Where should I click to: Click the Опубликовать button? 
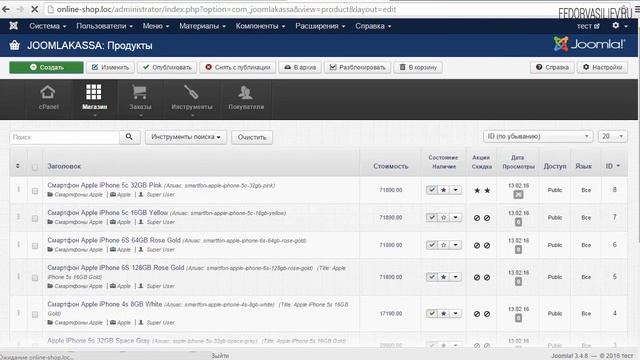click(167, 67)
